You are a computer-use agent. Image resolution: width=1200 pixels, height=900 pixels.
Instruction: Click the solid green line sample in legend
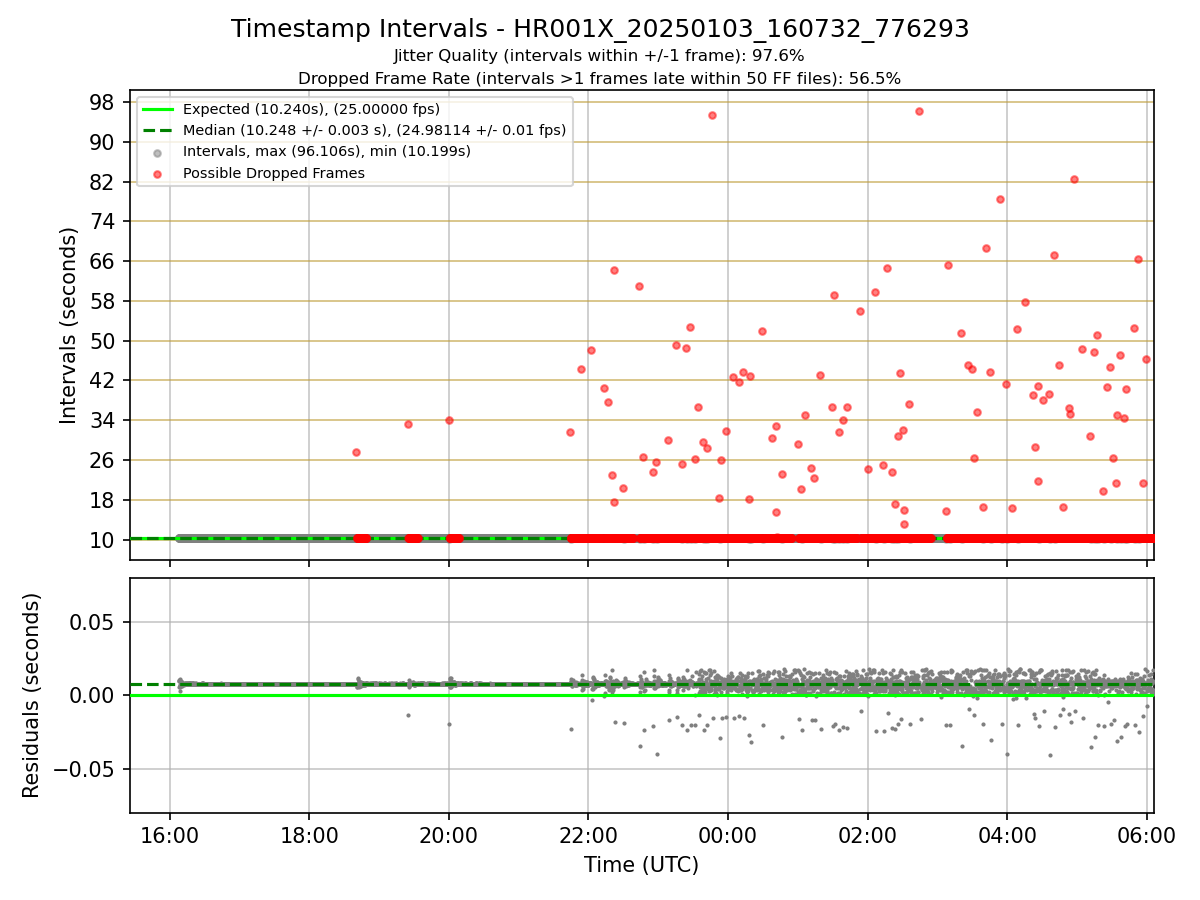click(x=158, y=109)
